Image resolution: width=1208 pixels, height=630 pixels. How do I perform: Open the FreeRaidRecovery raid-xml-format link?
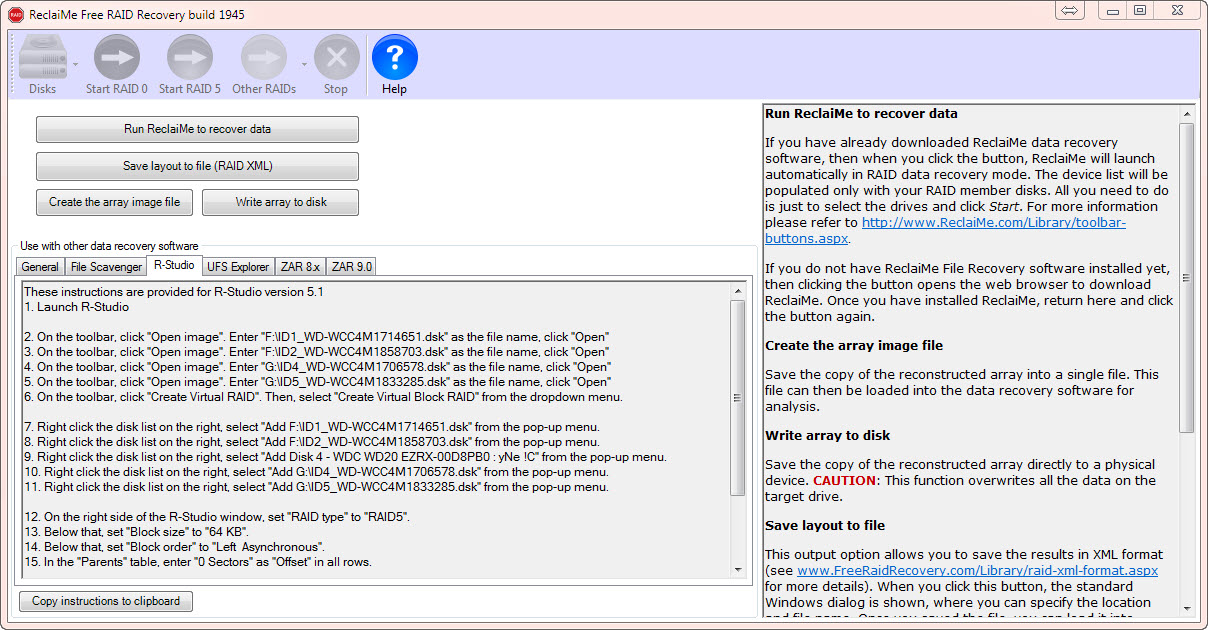click(977, 570)
